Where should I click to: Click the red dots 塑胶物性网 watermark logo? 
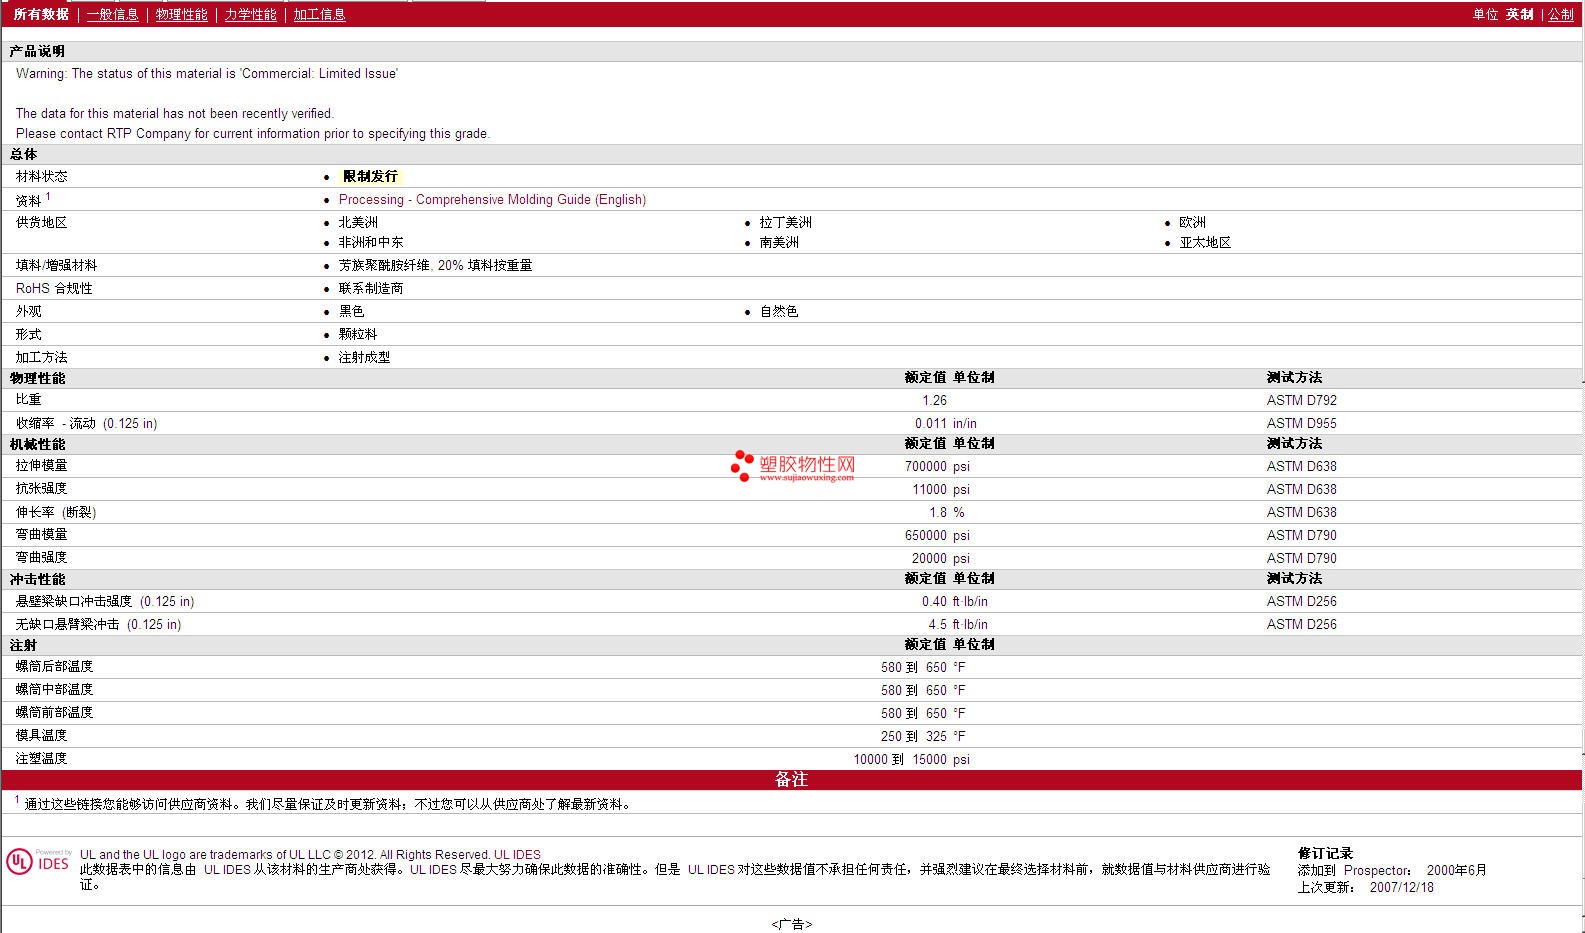[741, 465]
